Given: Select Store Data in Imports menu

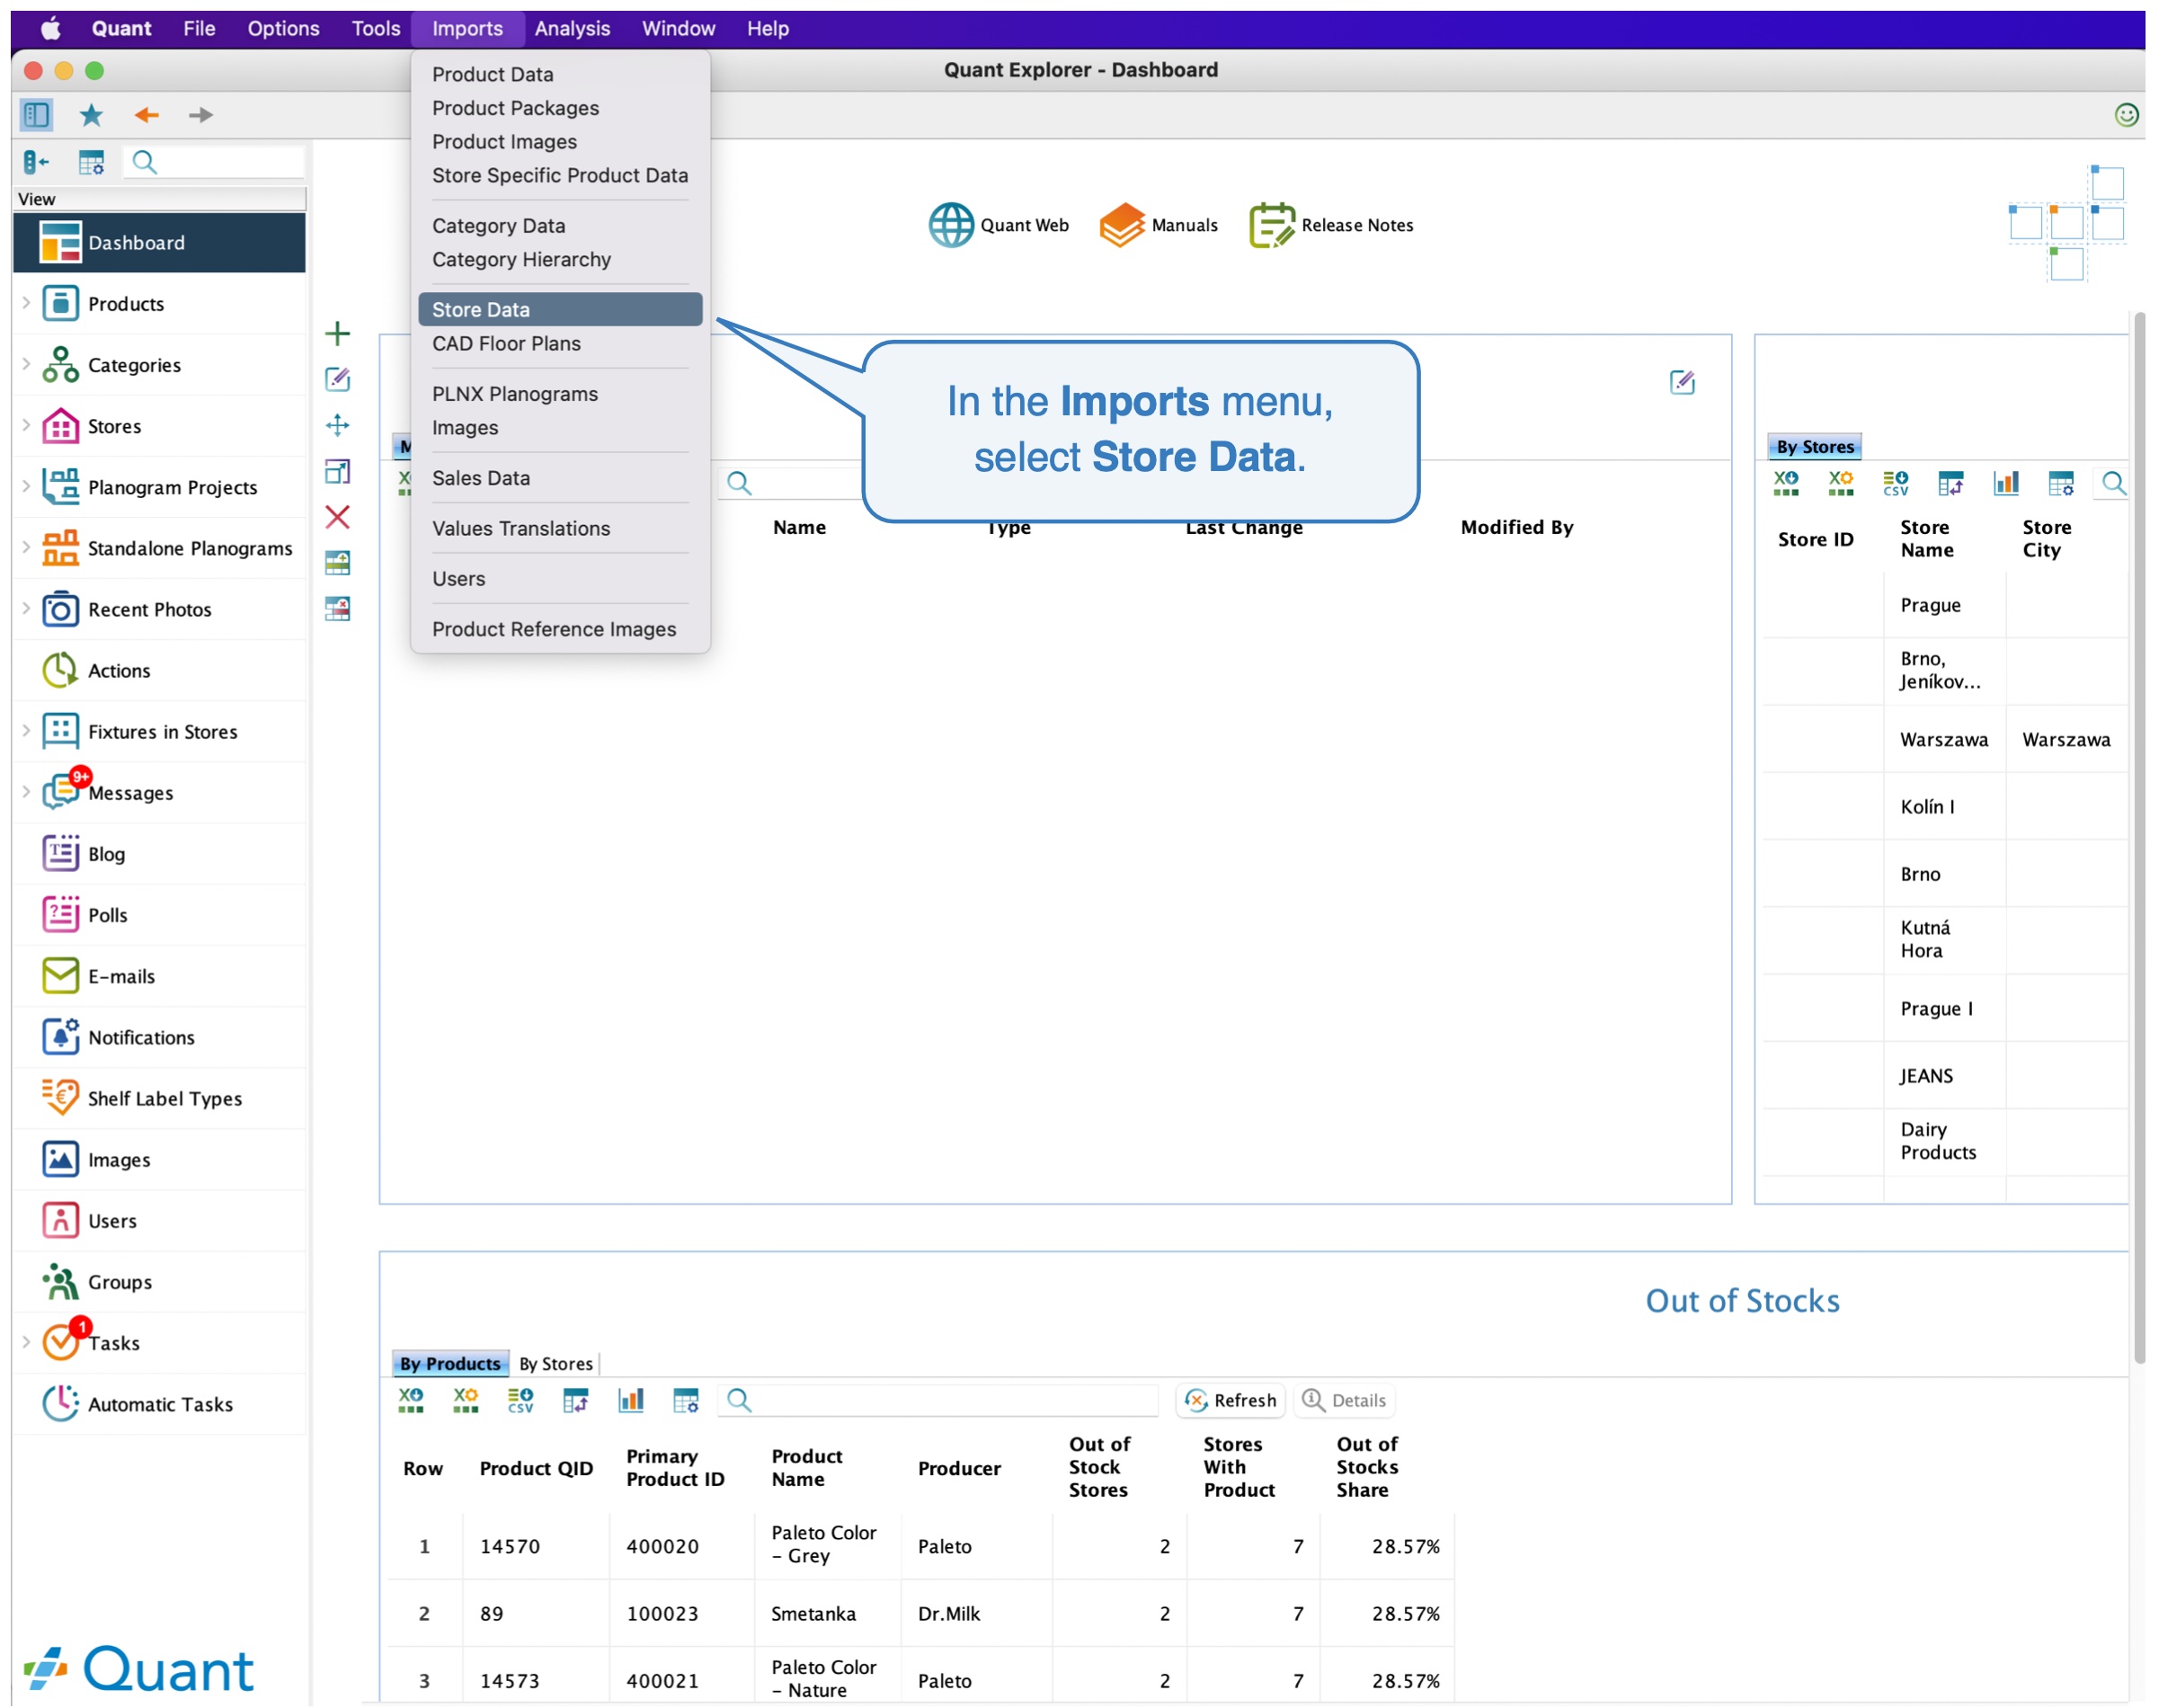Looking at the screenshot, I should [560, 309].
